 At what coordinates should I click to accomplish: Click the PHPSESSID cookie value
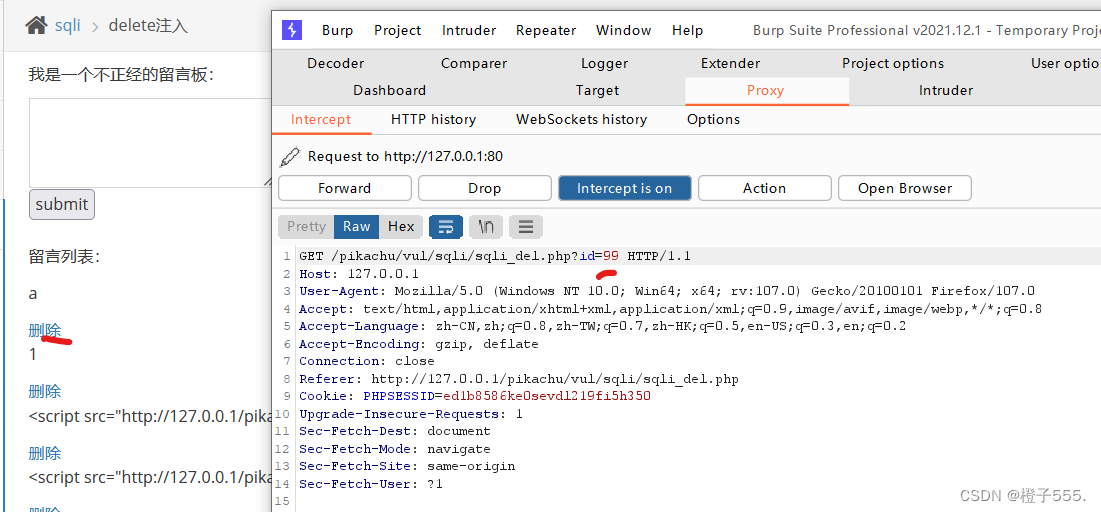tap(547, 396)
